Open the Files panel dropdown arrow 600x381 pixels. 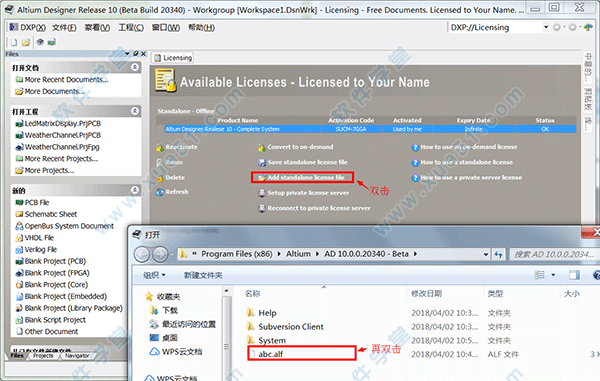tap(127, 54)
